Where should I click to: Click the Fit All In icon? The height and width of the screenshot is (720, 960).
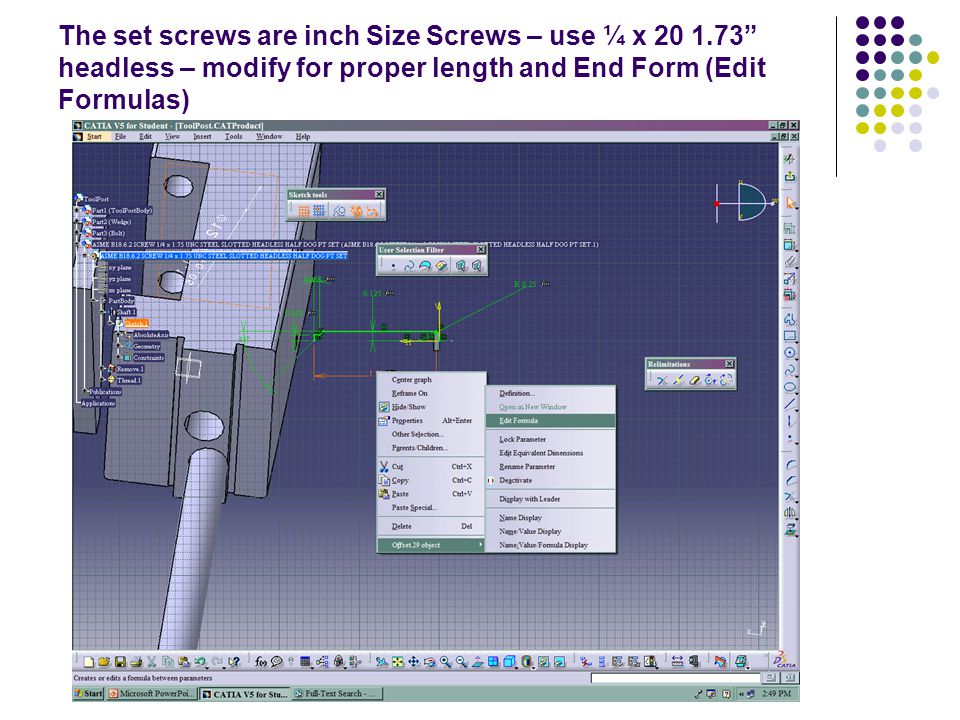pos(398,662)
